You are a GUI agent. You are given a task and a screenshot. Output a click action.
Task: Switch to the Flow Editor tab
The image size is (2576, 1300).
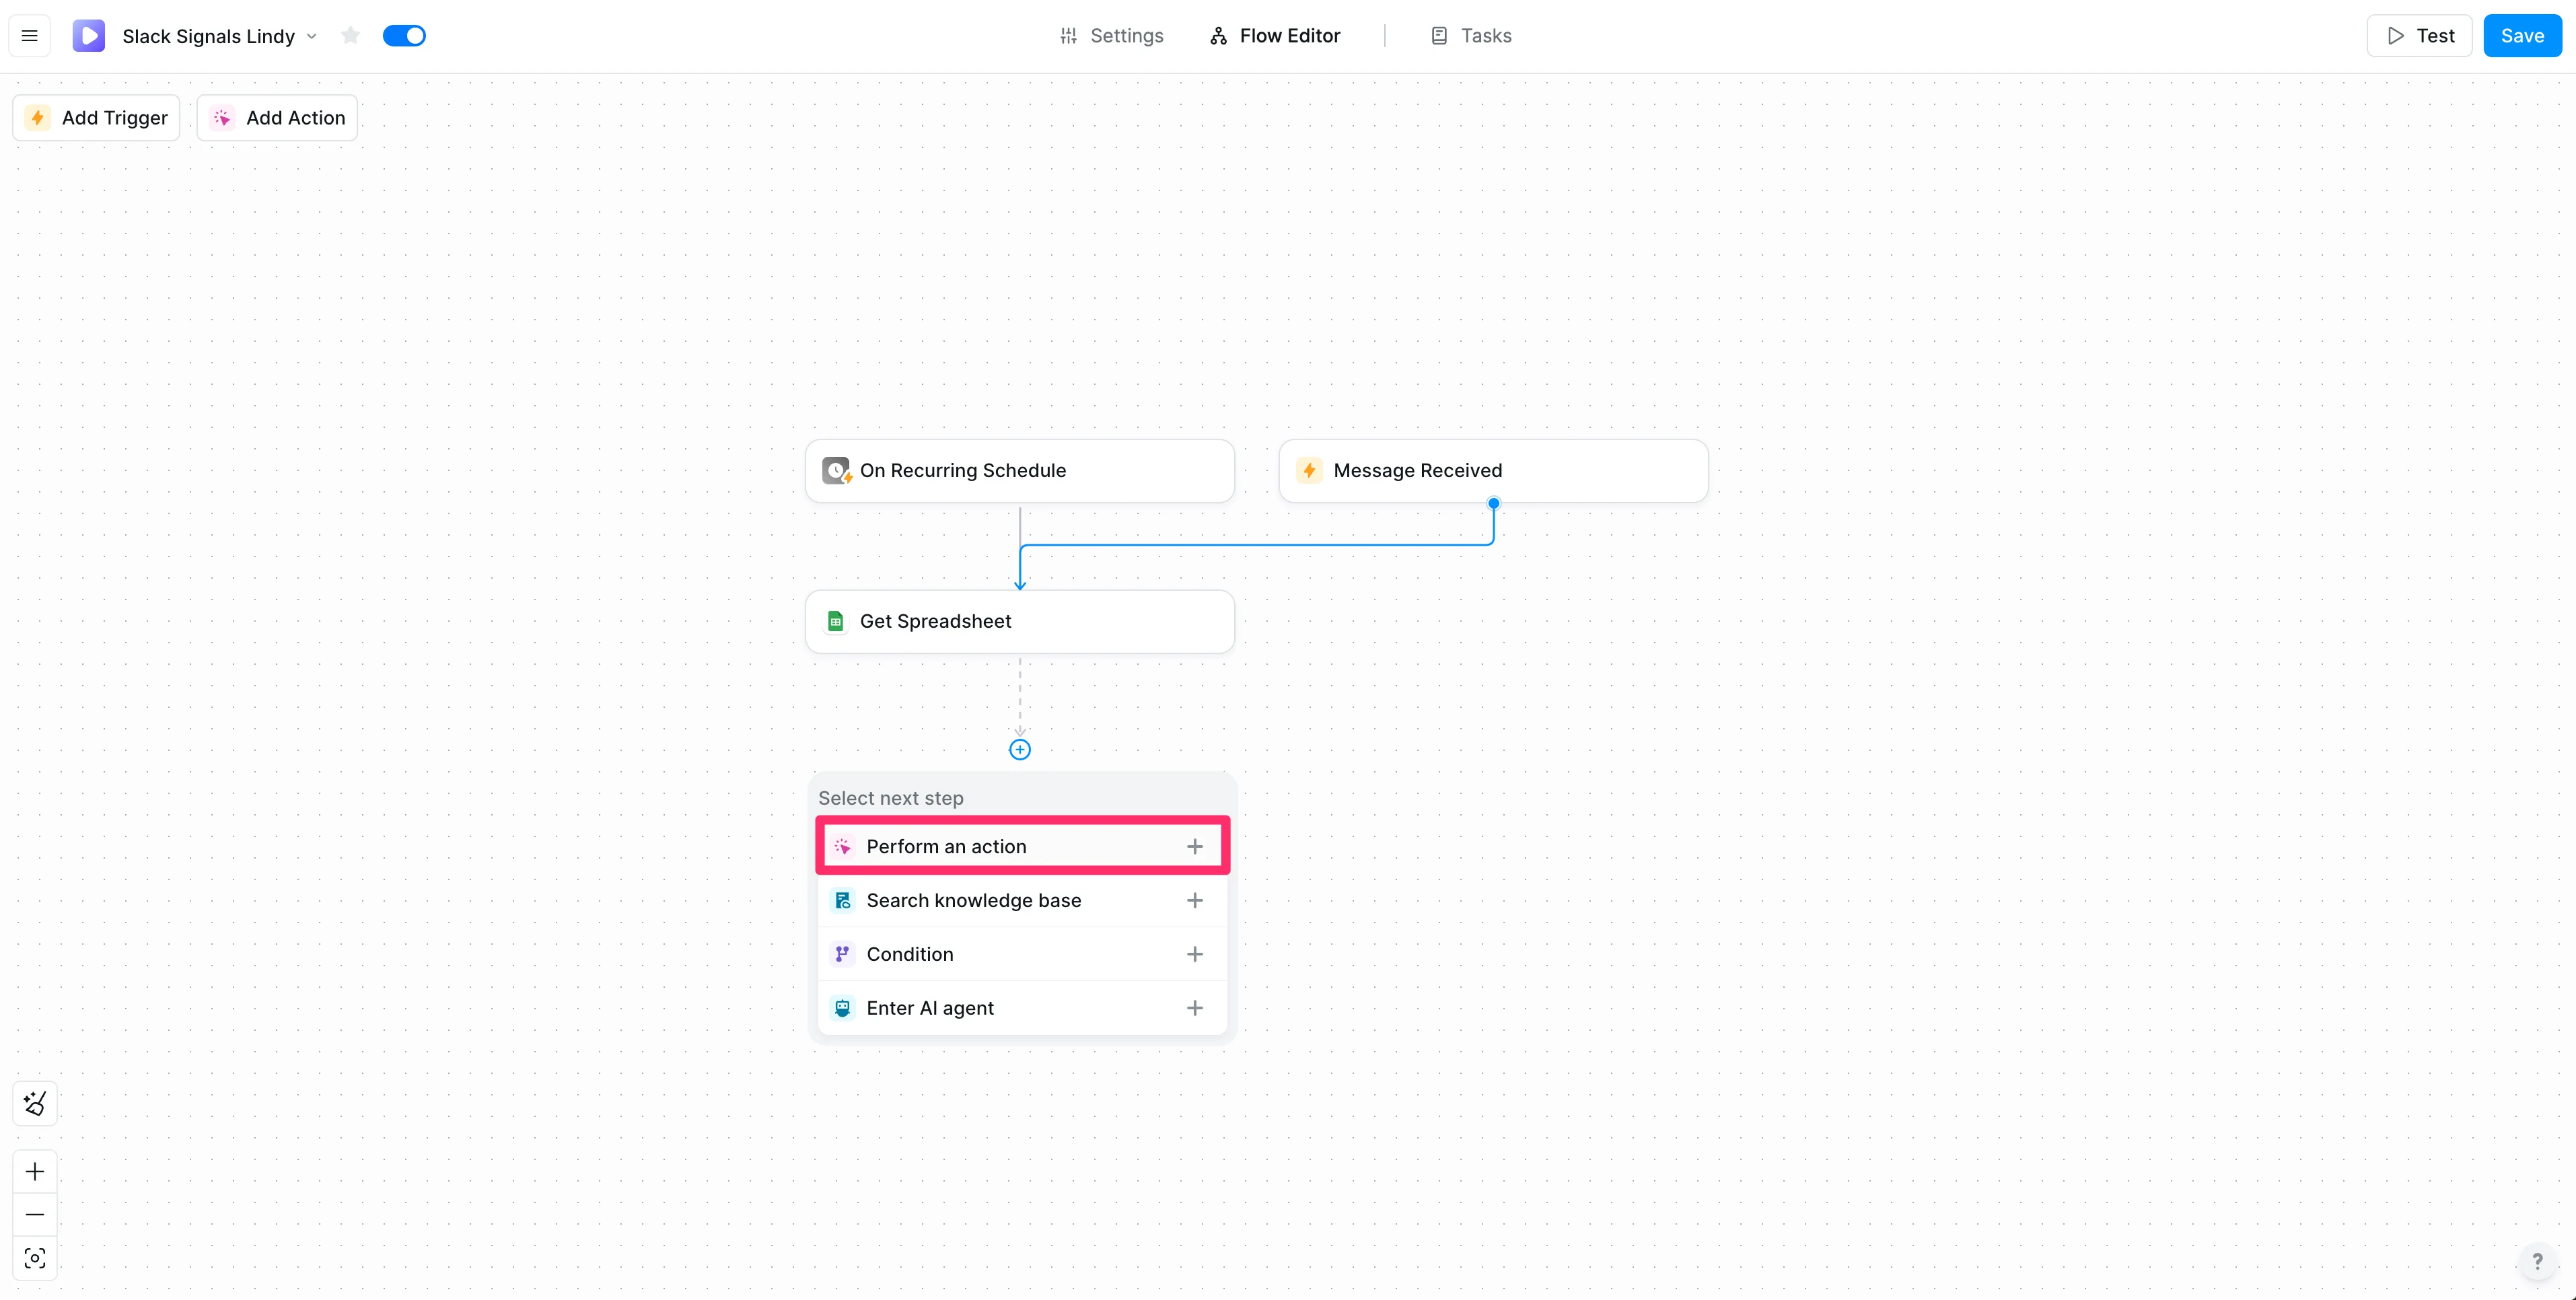(1275, 36)
